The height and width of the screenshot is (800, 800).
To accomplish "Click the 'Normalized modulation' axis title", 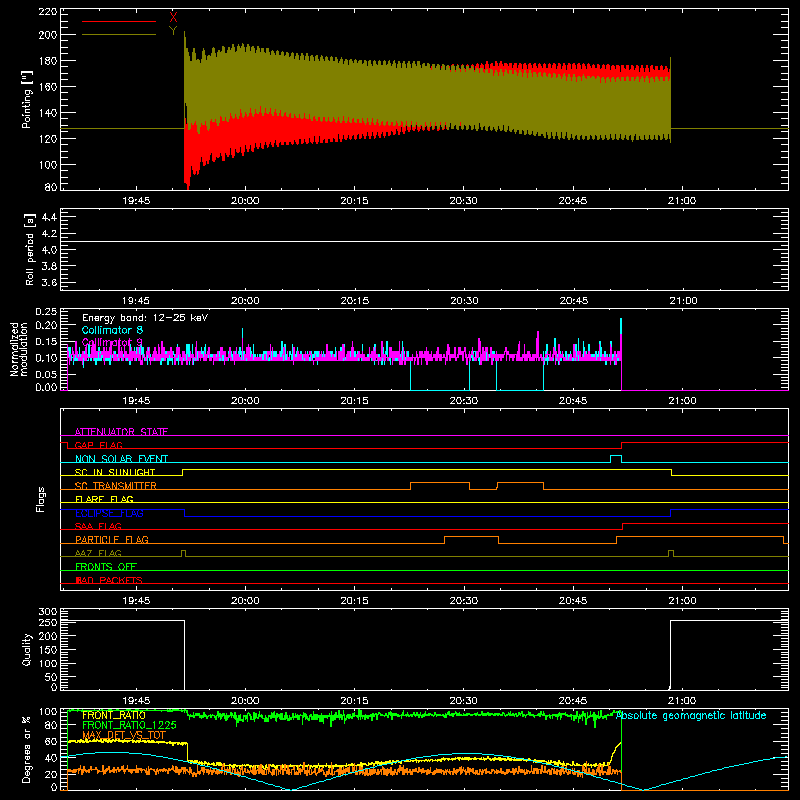I will click(19, 349).
